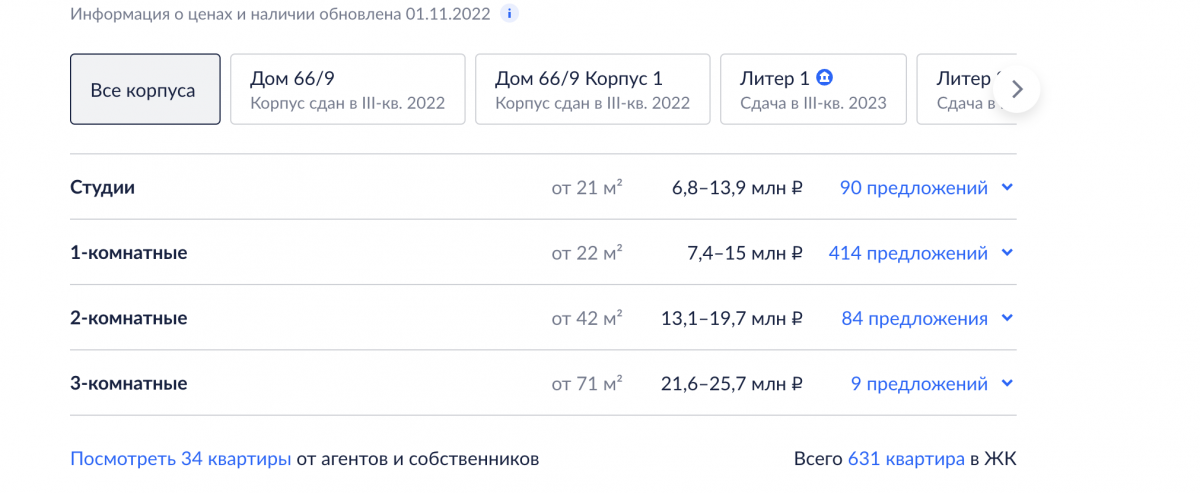Select the Литер 1 building tab

click(813, 89)
